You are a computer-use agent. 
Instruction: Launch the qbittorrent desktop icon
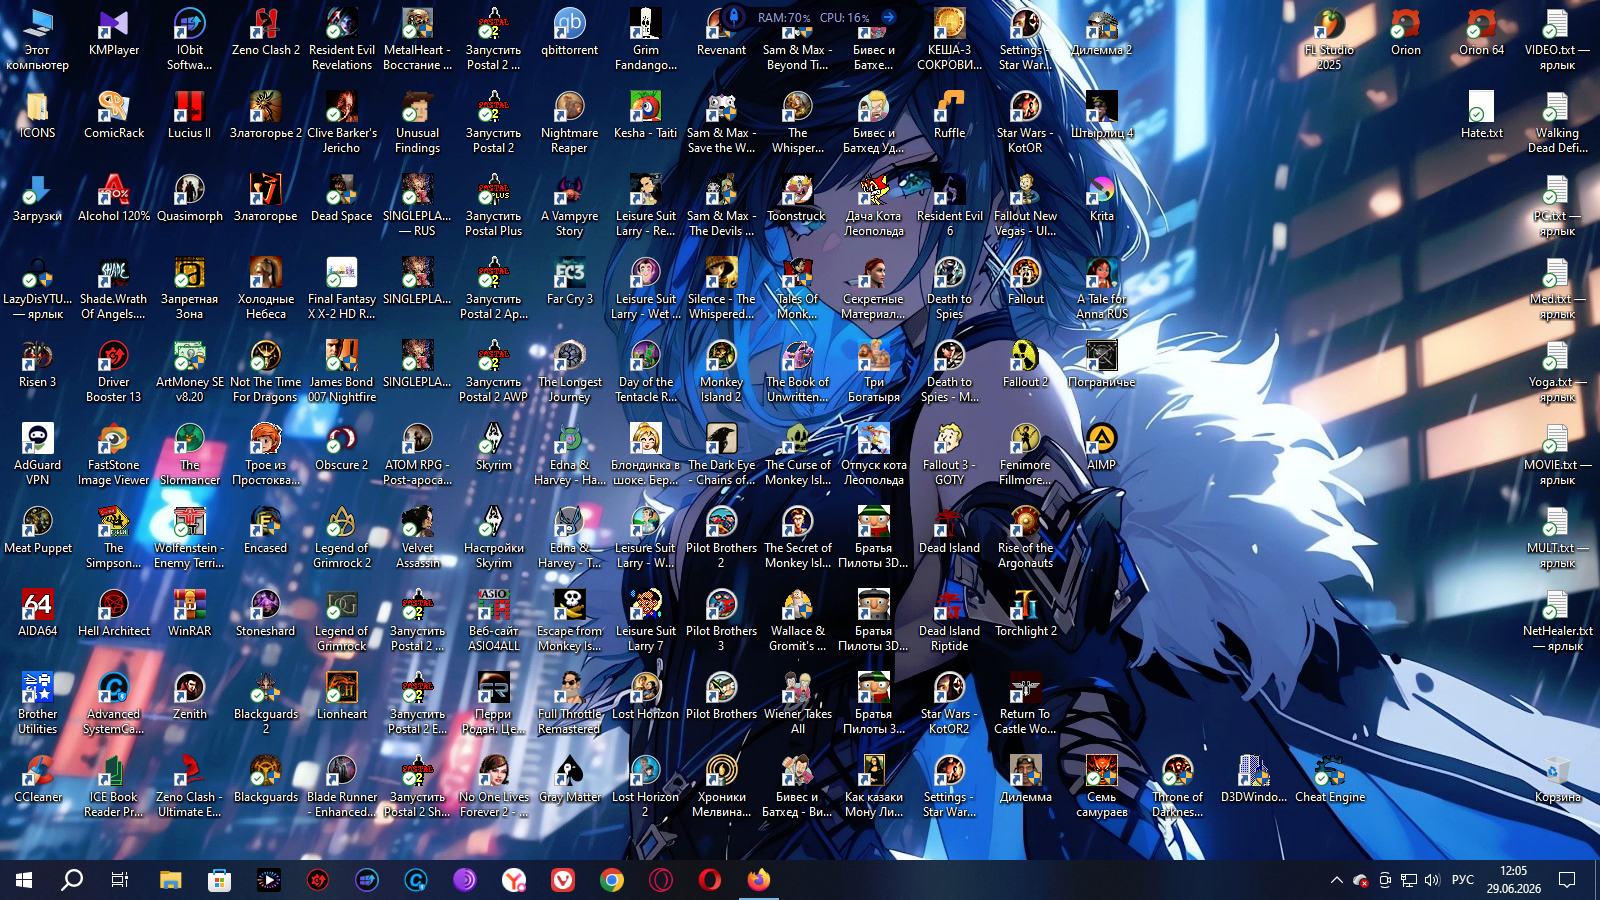(x=570, y=32)
